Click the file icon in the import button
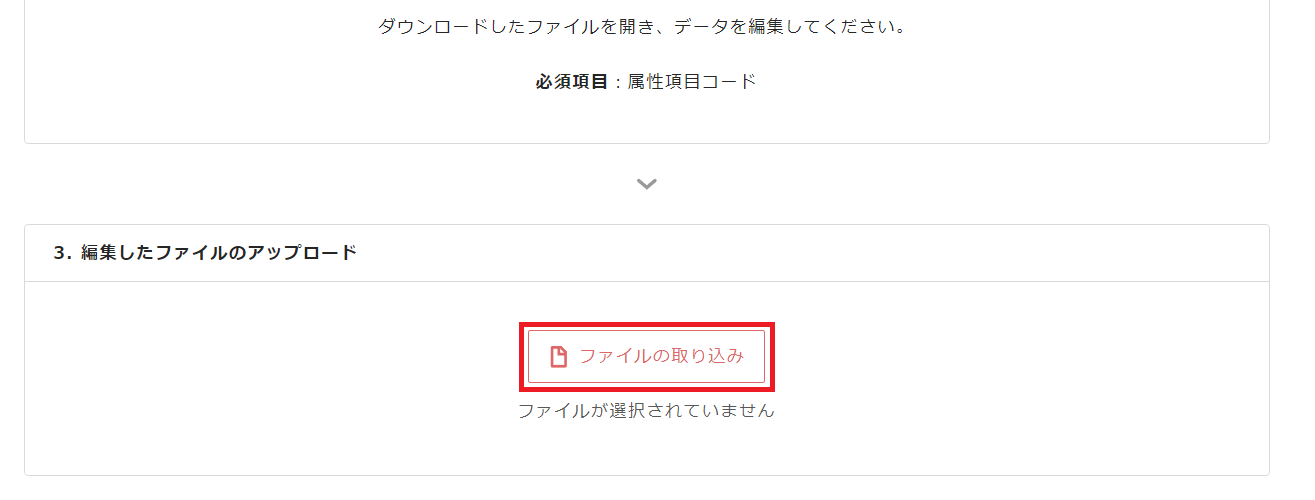Screen dimensions: 1315x500 click(x=559, y=357)
